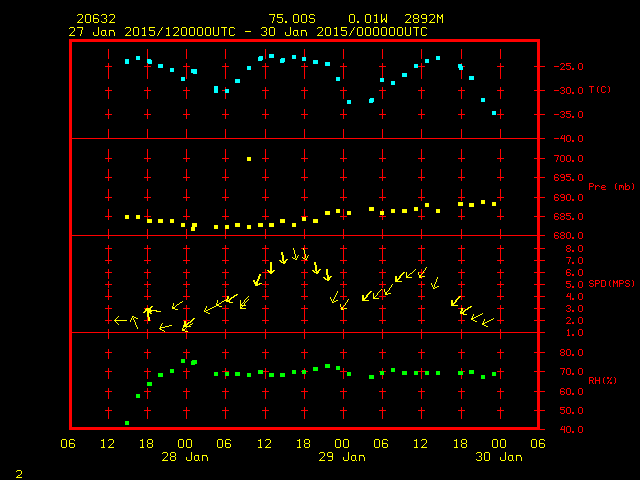Click the number 2 in bottom-left corner
This screenshot has height=480, width=640.
pos(18,472)
